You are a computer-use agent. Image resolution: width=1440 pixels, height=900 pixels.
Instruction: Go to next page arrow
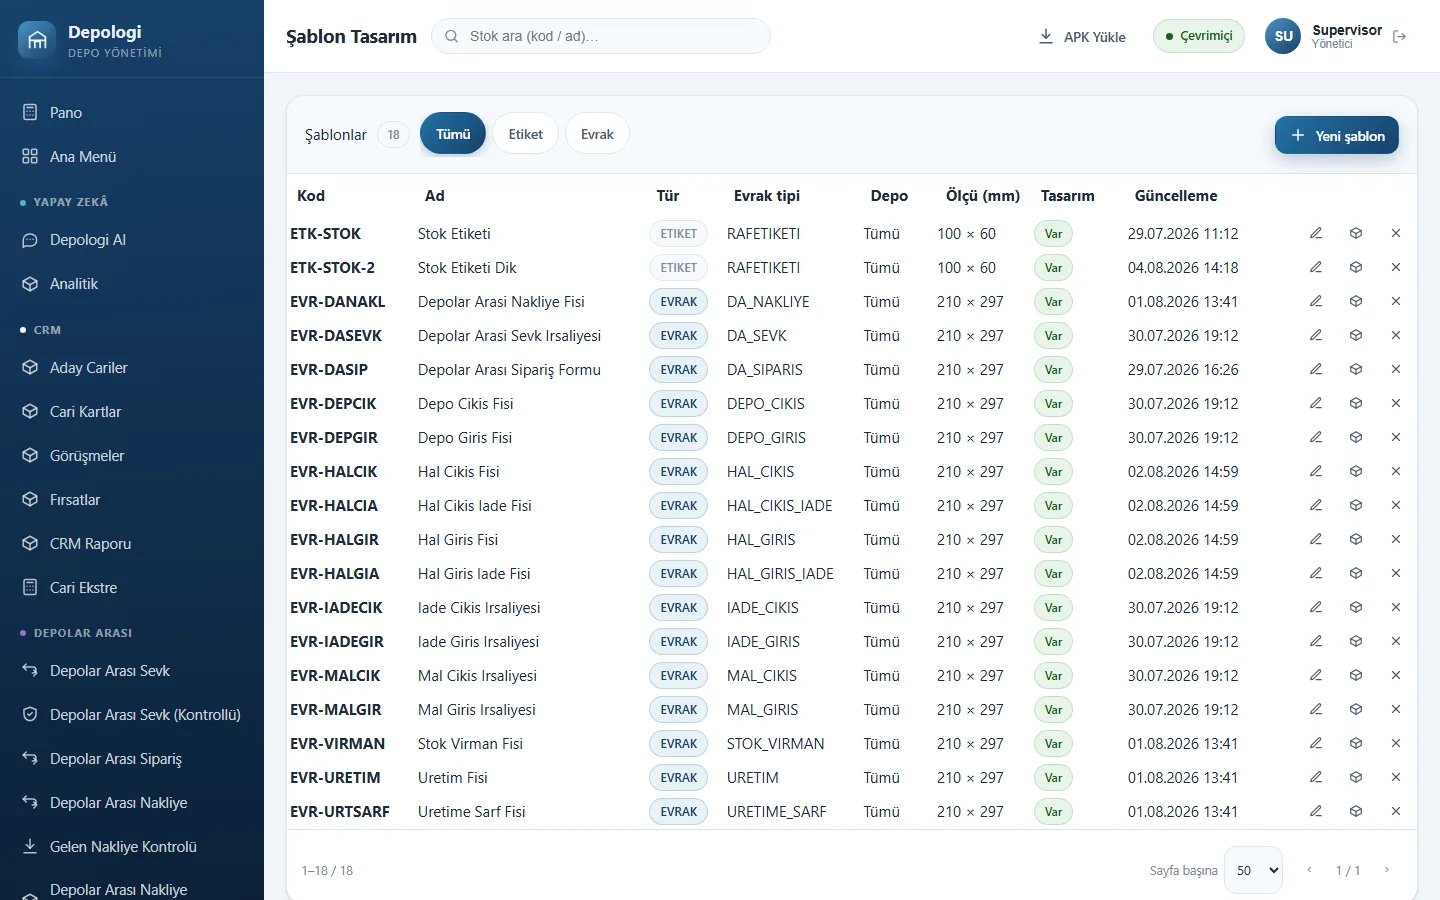tap(1387, 870)
